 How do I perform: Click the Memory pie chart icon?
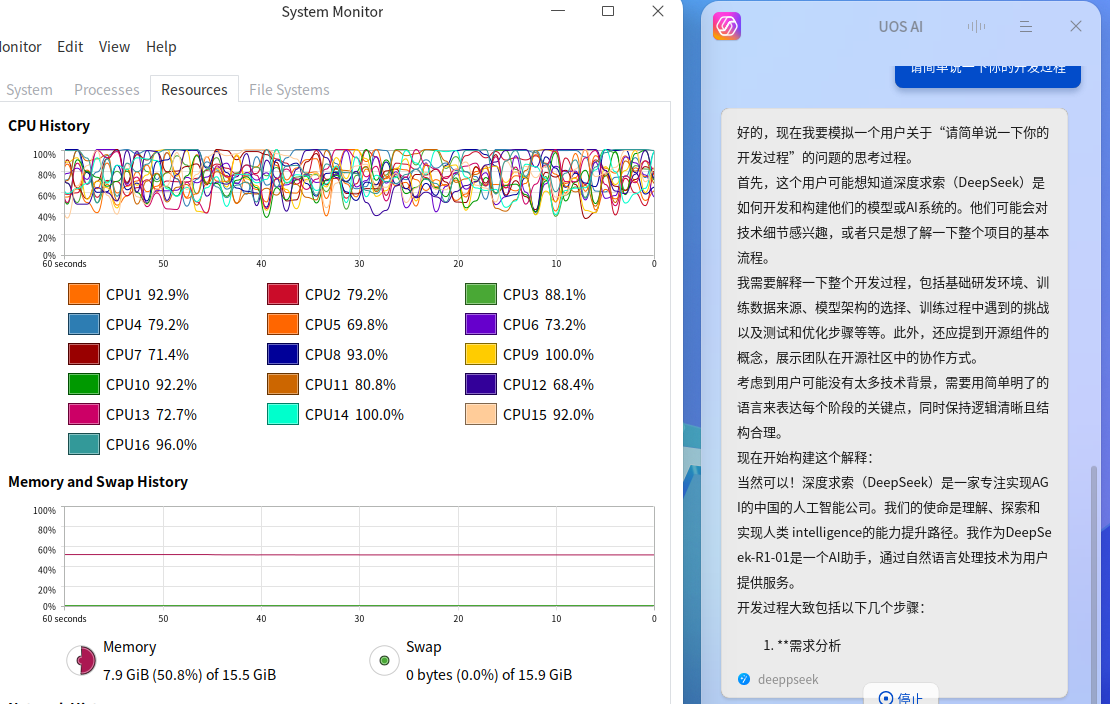tap(81, 660)
